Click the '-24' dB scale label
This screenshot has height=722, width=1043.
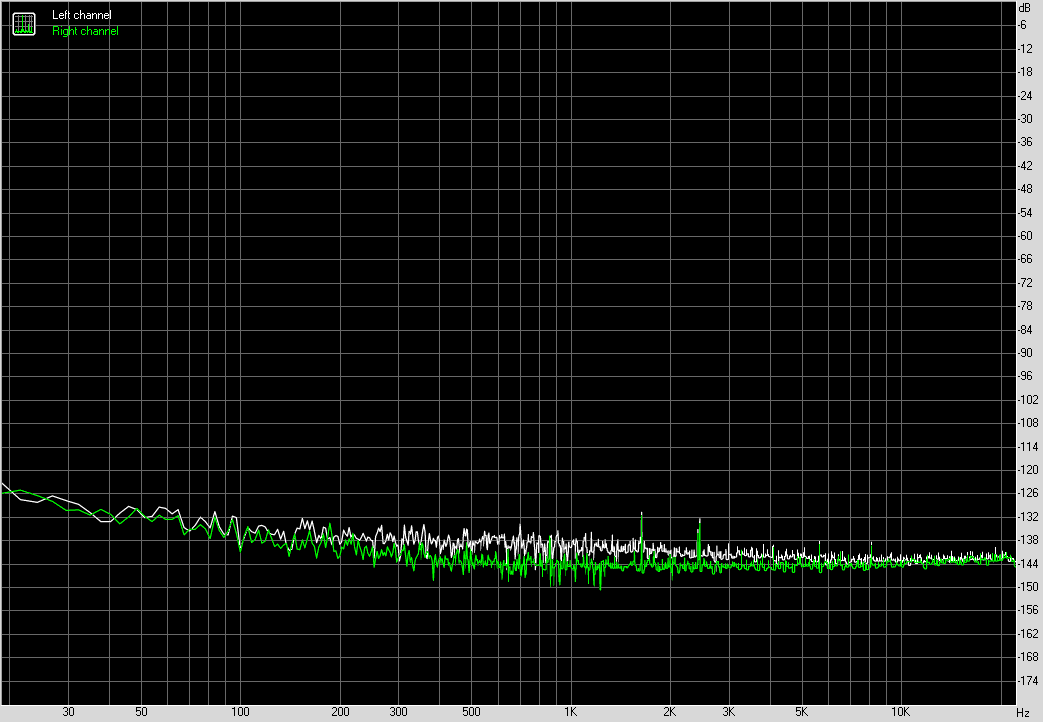pyautogui.click(x=1025, y=95)
